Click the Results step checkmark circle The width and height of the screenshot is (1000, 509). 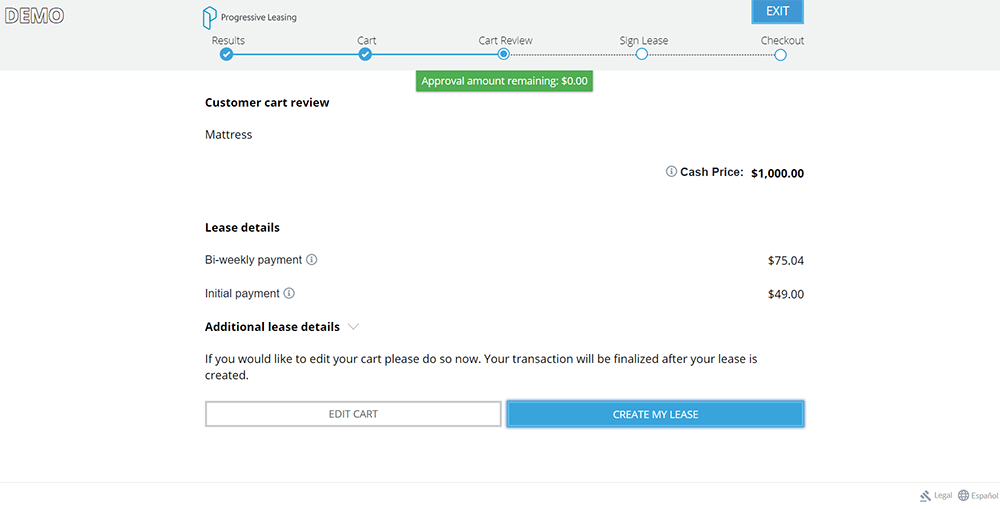[227, 55]
